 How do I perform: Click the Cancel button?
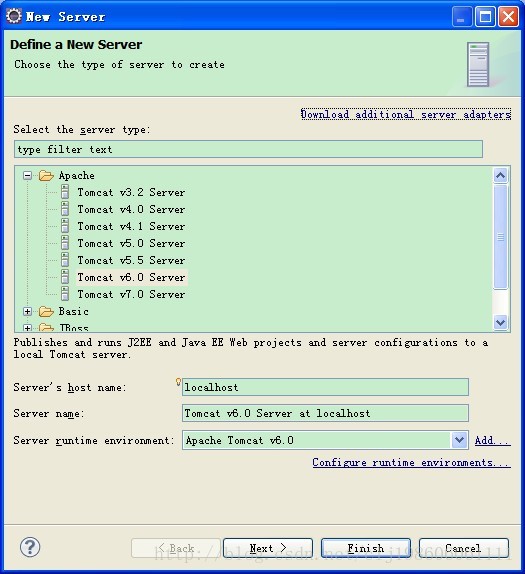click(463, 548)
